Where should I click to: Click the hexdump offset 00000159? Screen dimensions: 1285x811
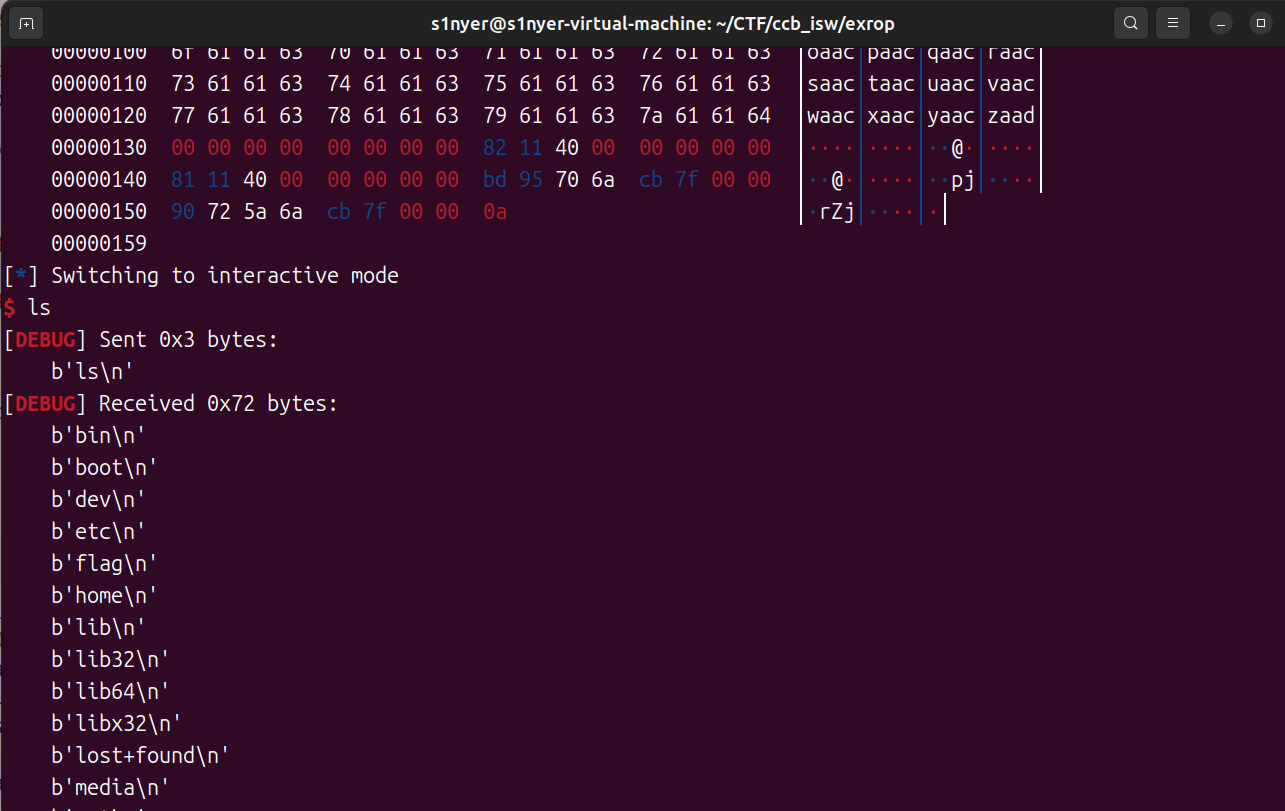point(99,243)
